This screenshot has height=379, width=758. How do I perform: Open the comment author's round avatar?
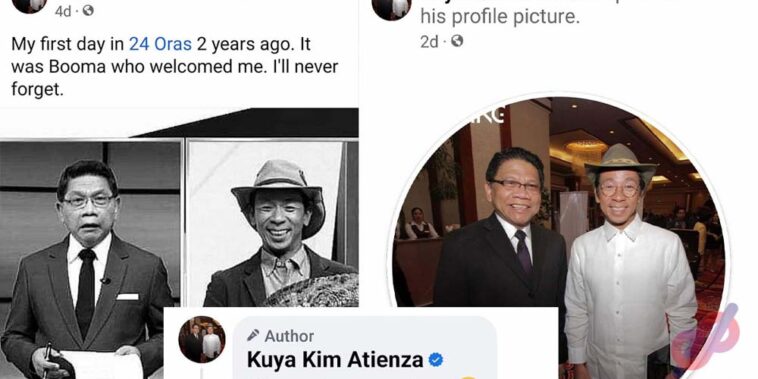(202, 339)
